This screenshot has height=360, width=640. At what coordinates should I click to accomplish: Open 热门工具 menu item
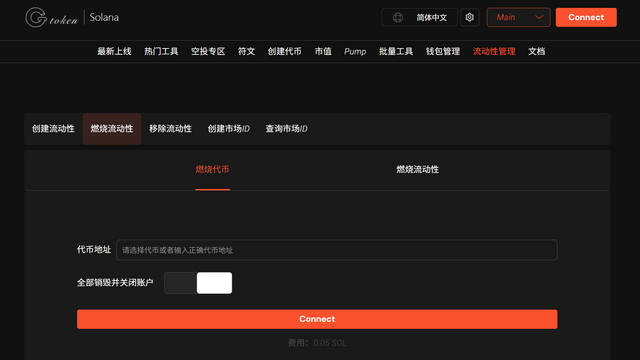click(161, 51)
